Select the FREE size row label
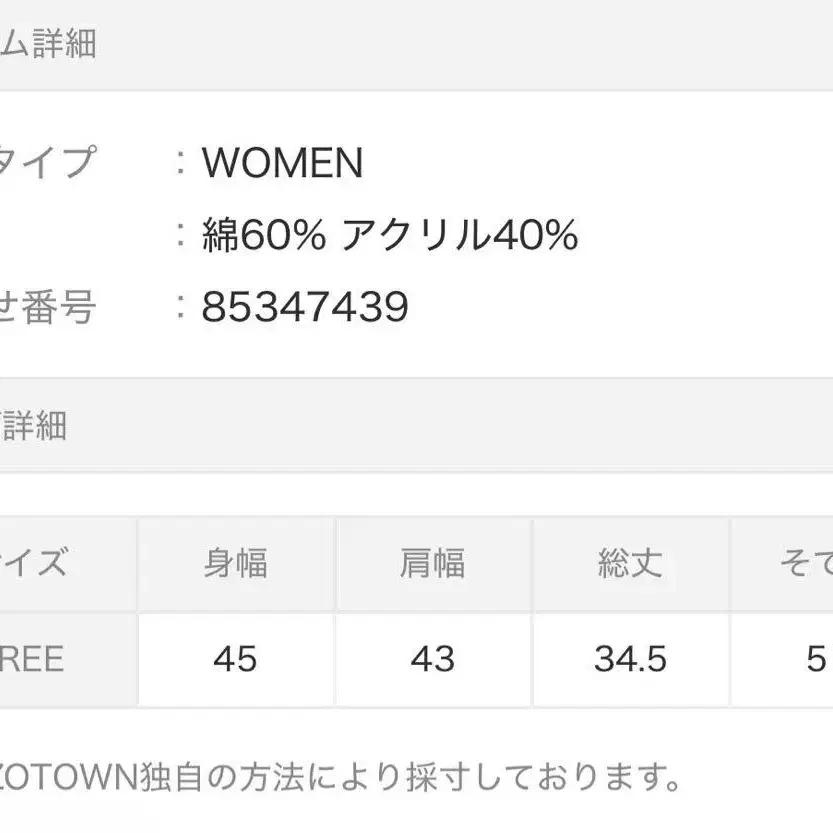This screenshot has height=833, width=833. coord(34,659)
